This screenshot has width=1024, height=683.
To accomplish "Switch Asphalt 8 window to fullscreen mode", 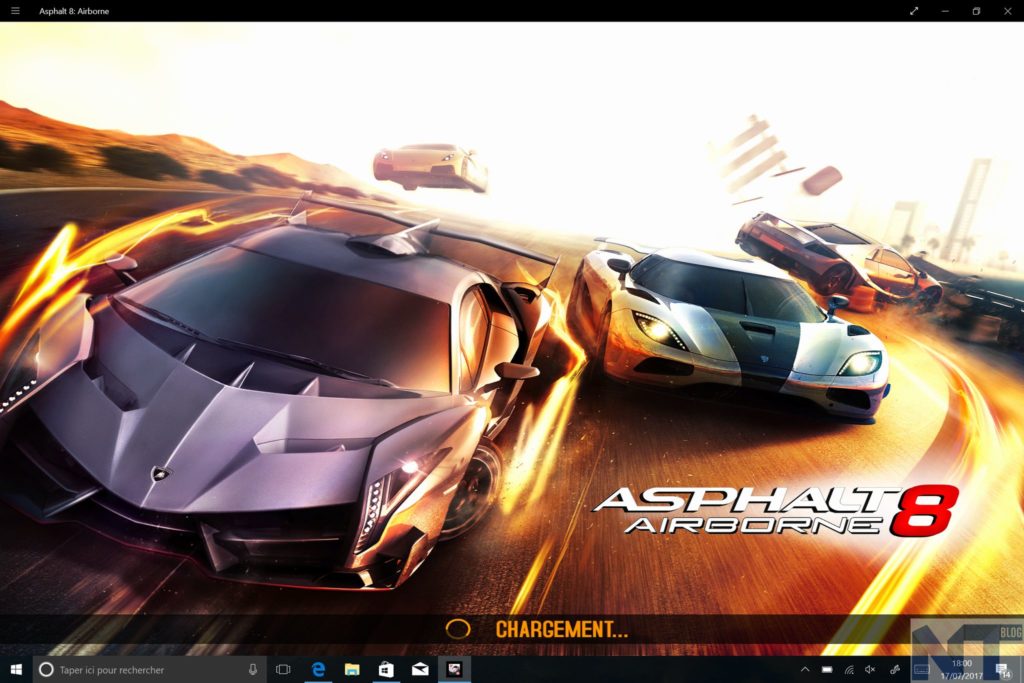I will point(914,10).
